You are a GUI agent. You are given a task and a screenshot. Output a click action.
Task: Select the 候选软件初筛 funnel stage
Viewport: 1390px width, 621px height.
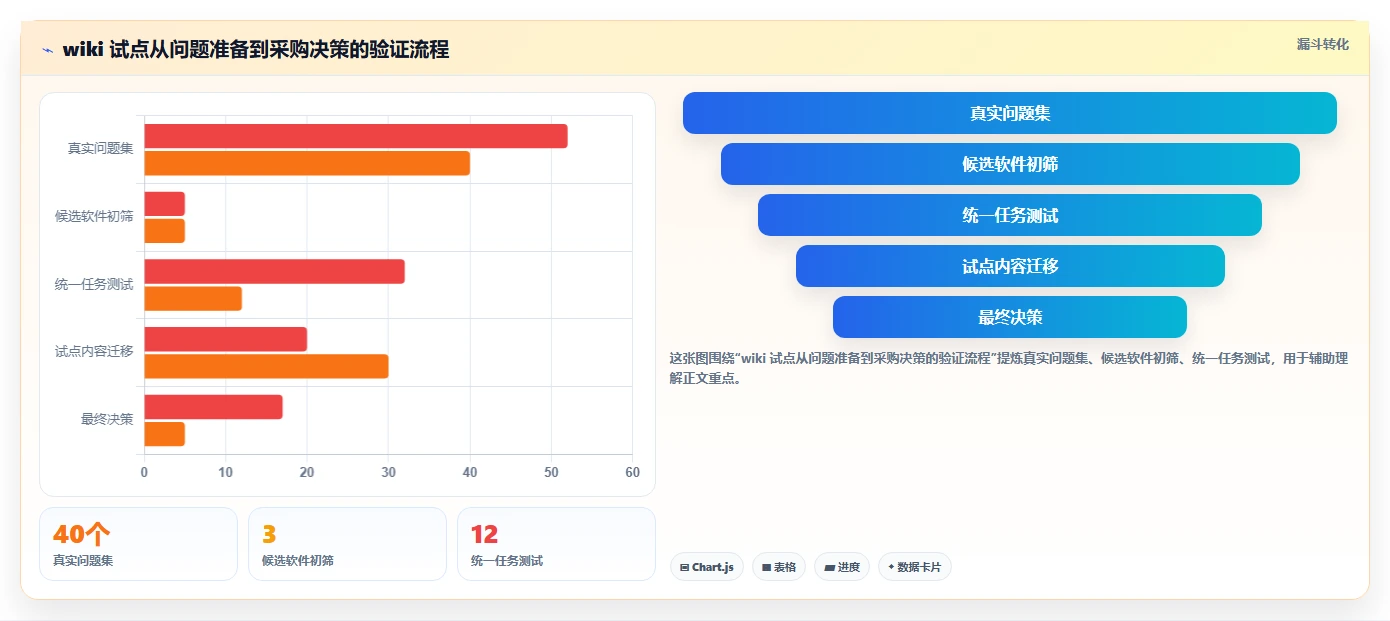1010,164
